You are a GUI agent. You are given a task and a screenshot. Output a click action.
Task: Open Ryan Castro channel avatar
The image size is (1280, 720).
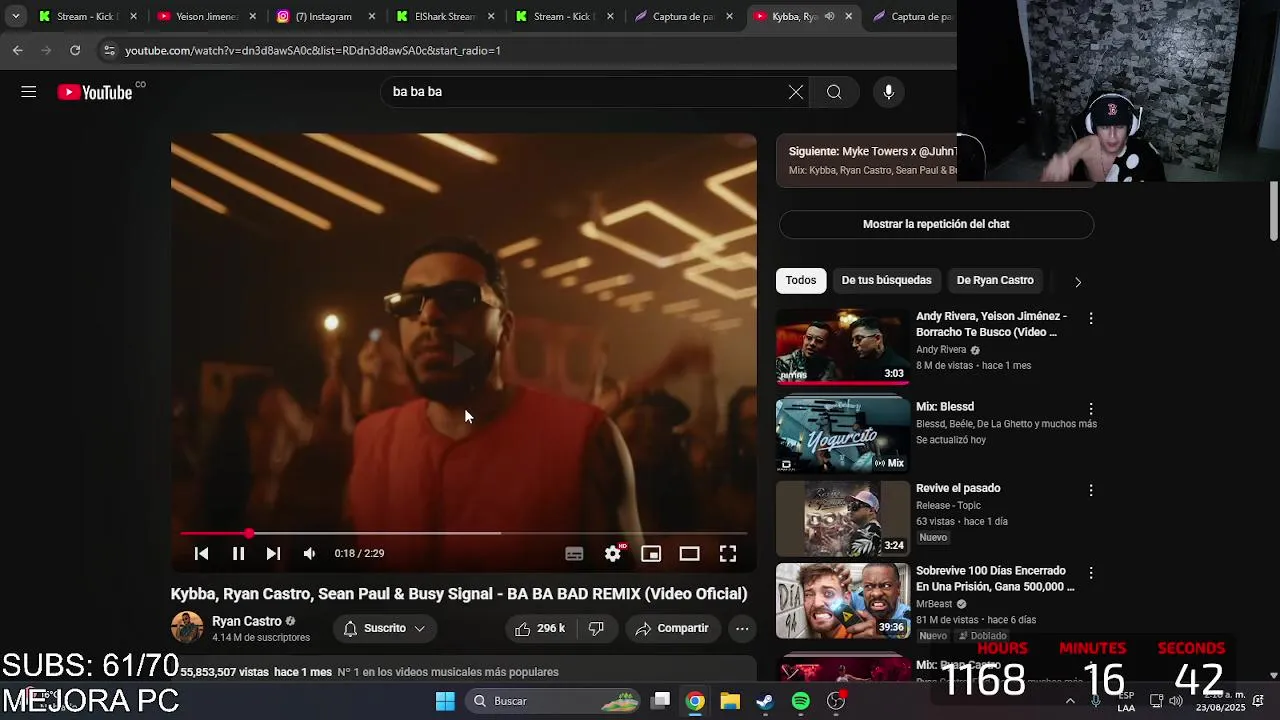coord(187,628)
